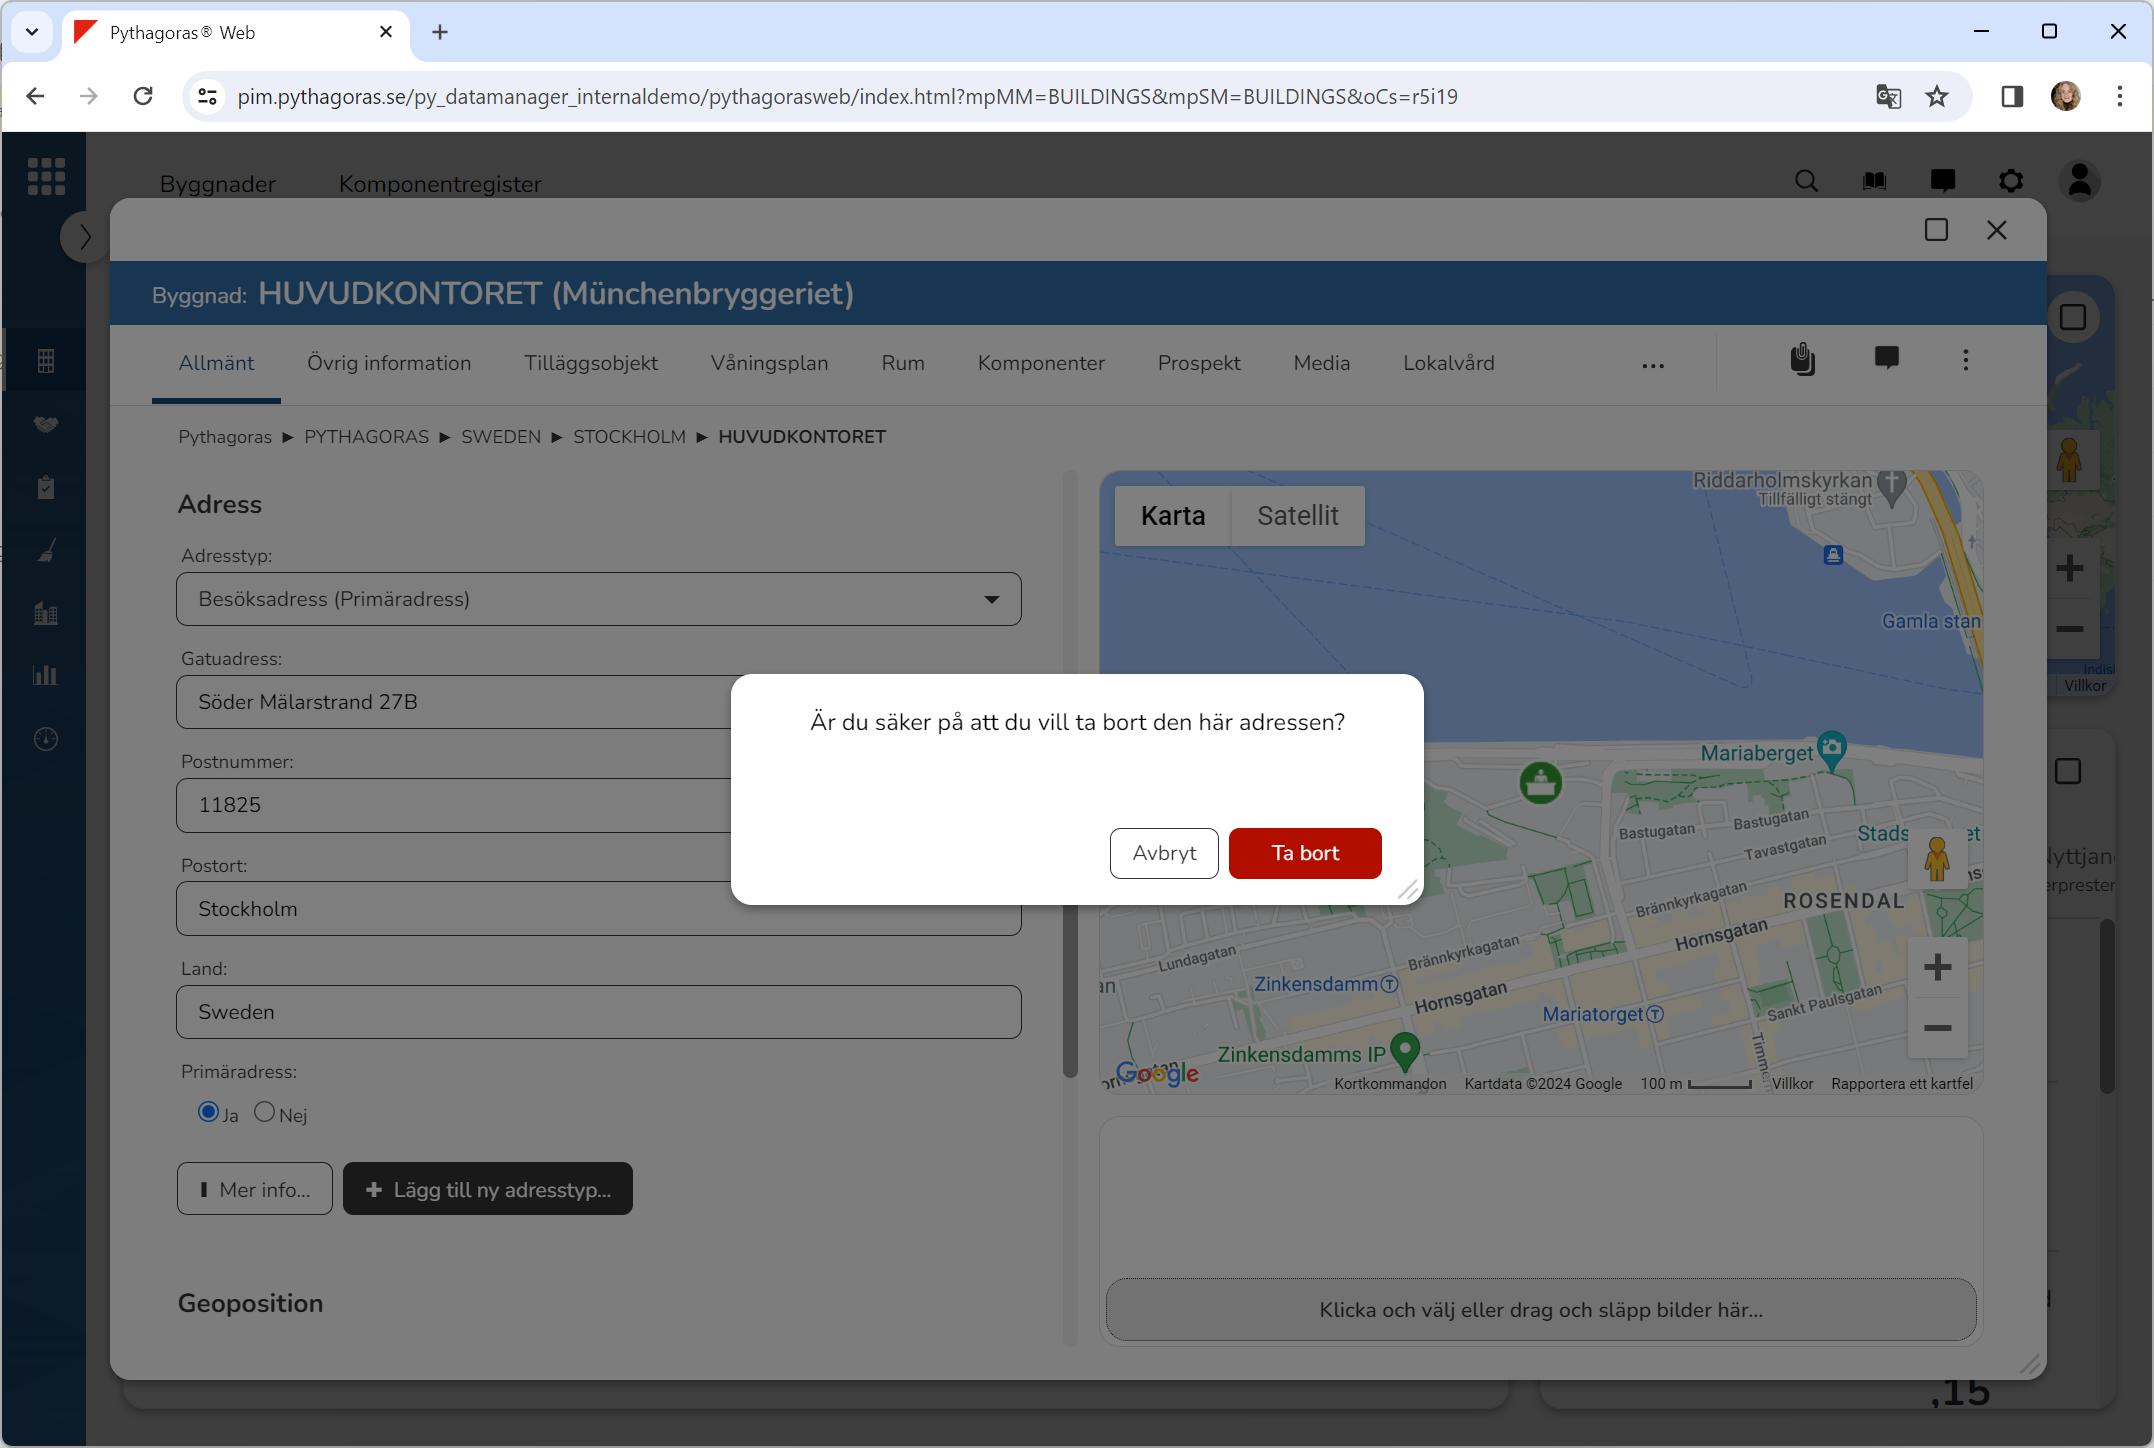Cancel the dialog with Avbryt
This screenshot has height=1448, width=2154.
point(1163,853)
